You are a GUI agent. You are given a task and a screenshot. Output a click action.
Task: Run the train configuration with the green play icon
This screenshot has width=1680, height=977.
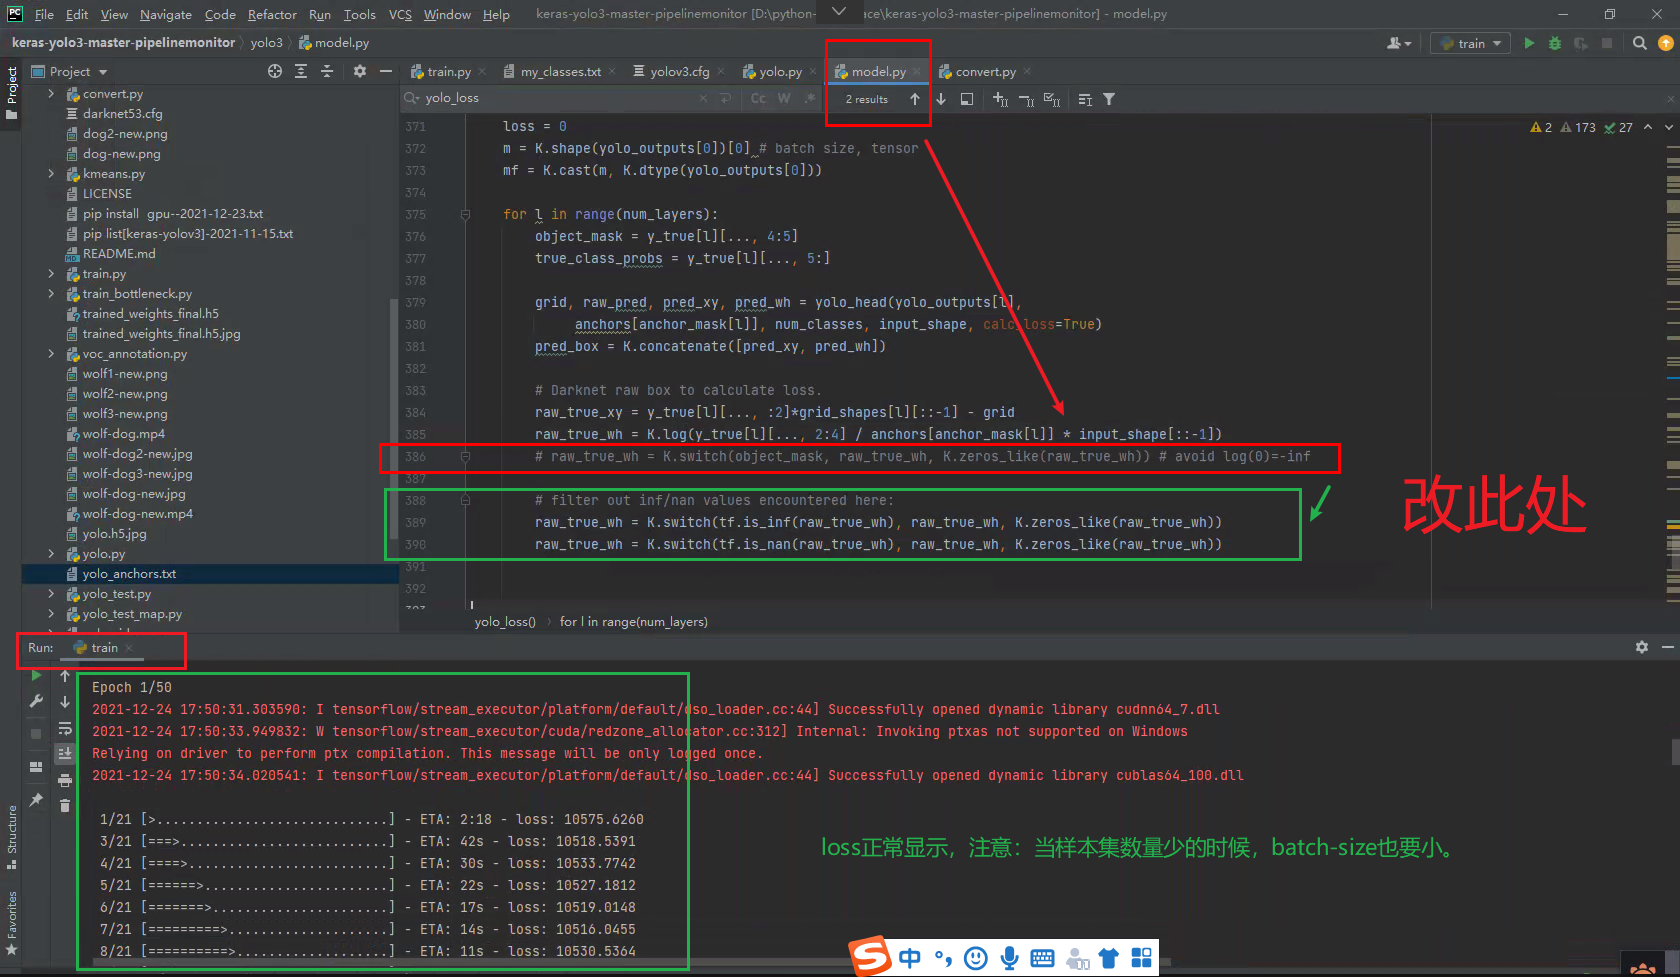[1529, 43]
